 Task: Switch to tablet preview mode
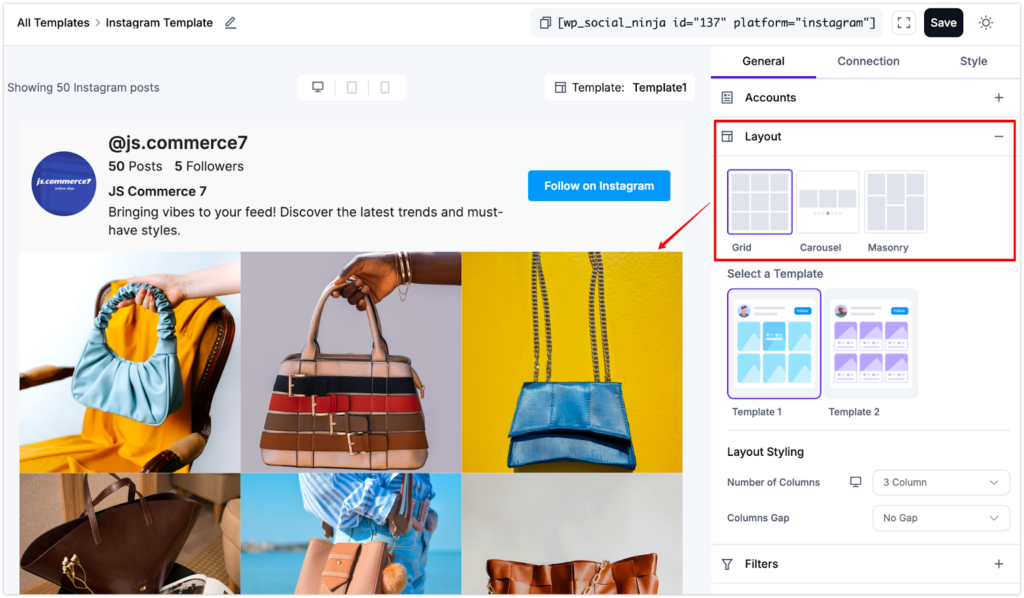coord(352,87)
